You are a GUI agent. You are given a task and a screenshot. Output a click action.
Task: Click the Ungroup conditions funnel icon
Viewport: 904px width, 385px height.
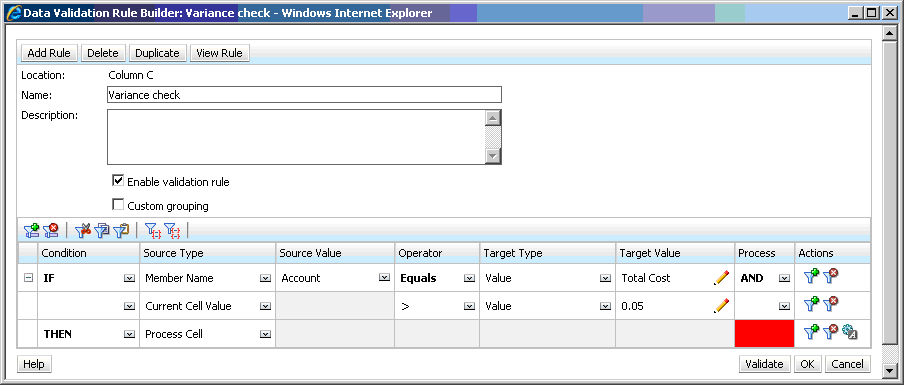[x=172, y=231]
